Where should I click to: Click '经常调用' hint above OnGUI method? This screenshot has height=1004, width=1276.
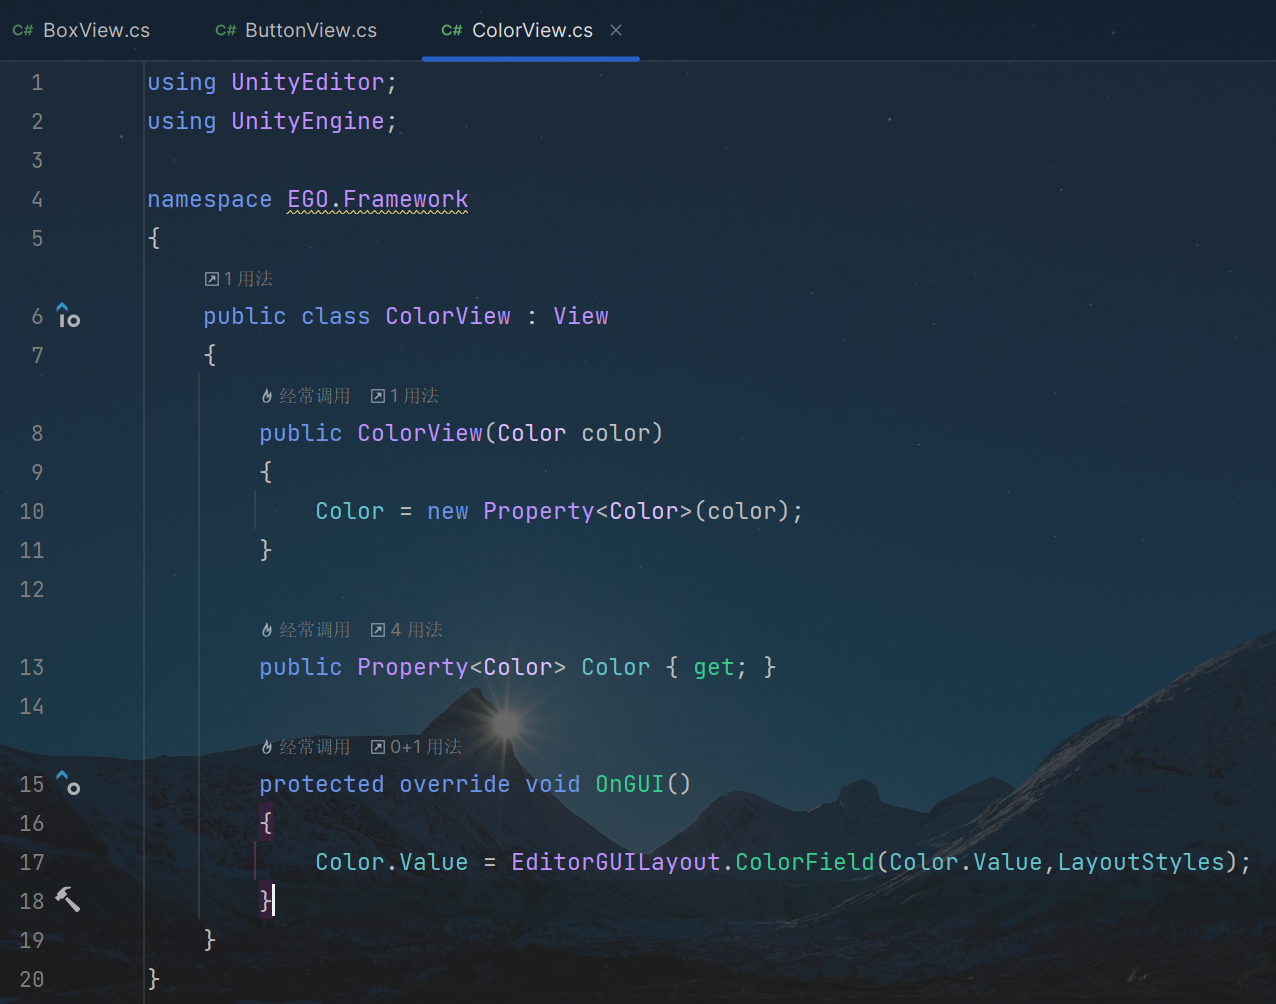point(306,747)
